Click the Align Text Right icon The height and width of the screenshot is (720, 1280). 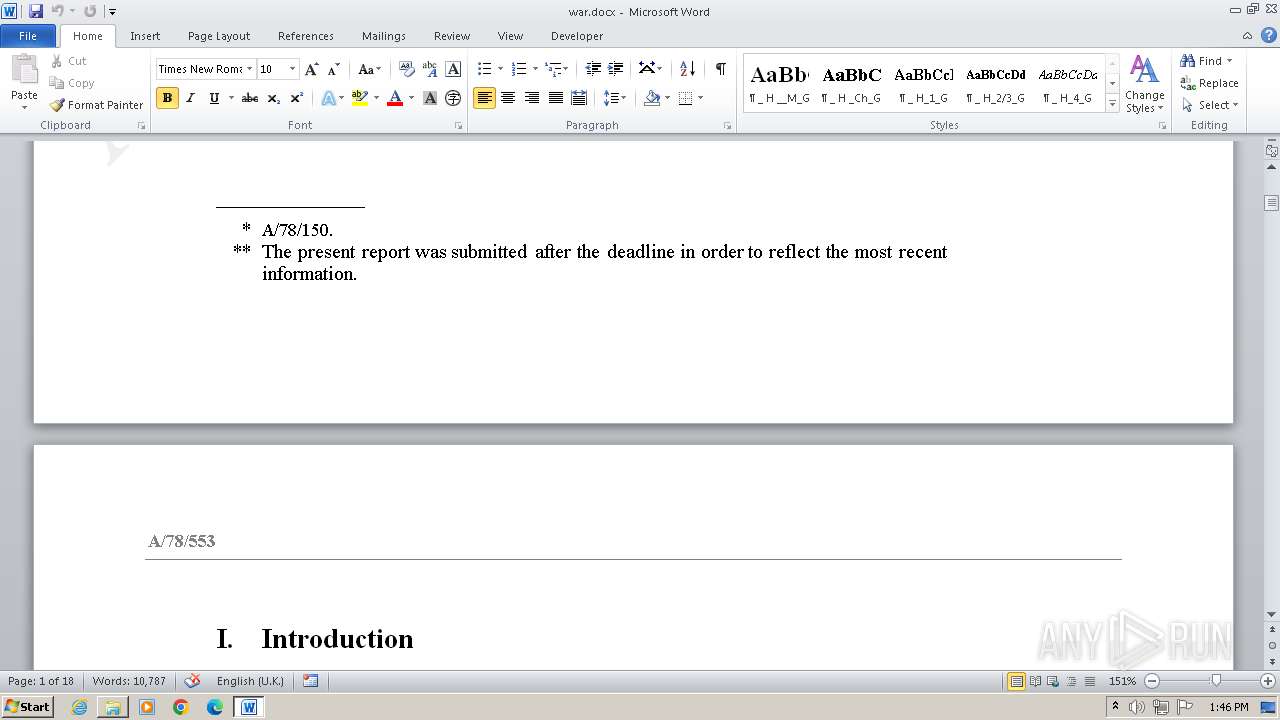point(531,98)
